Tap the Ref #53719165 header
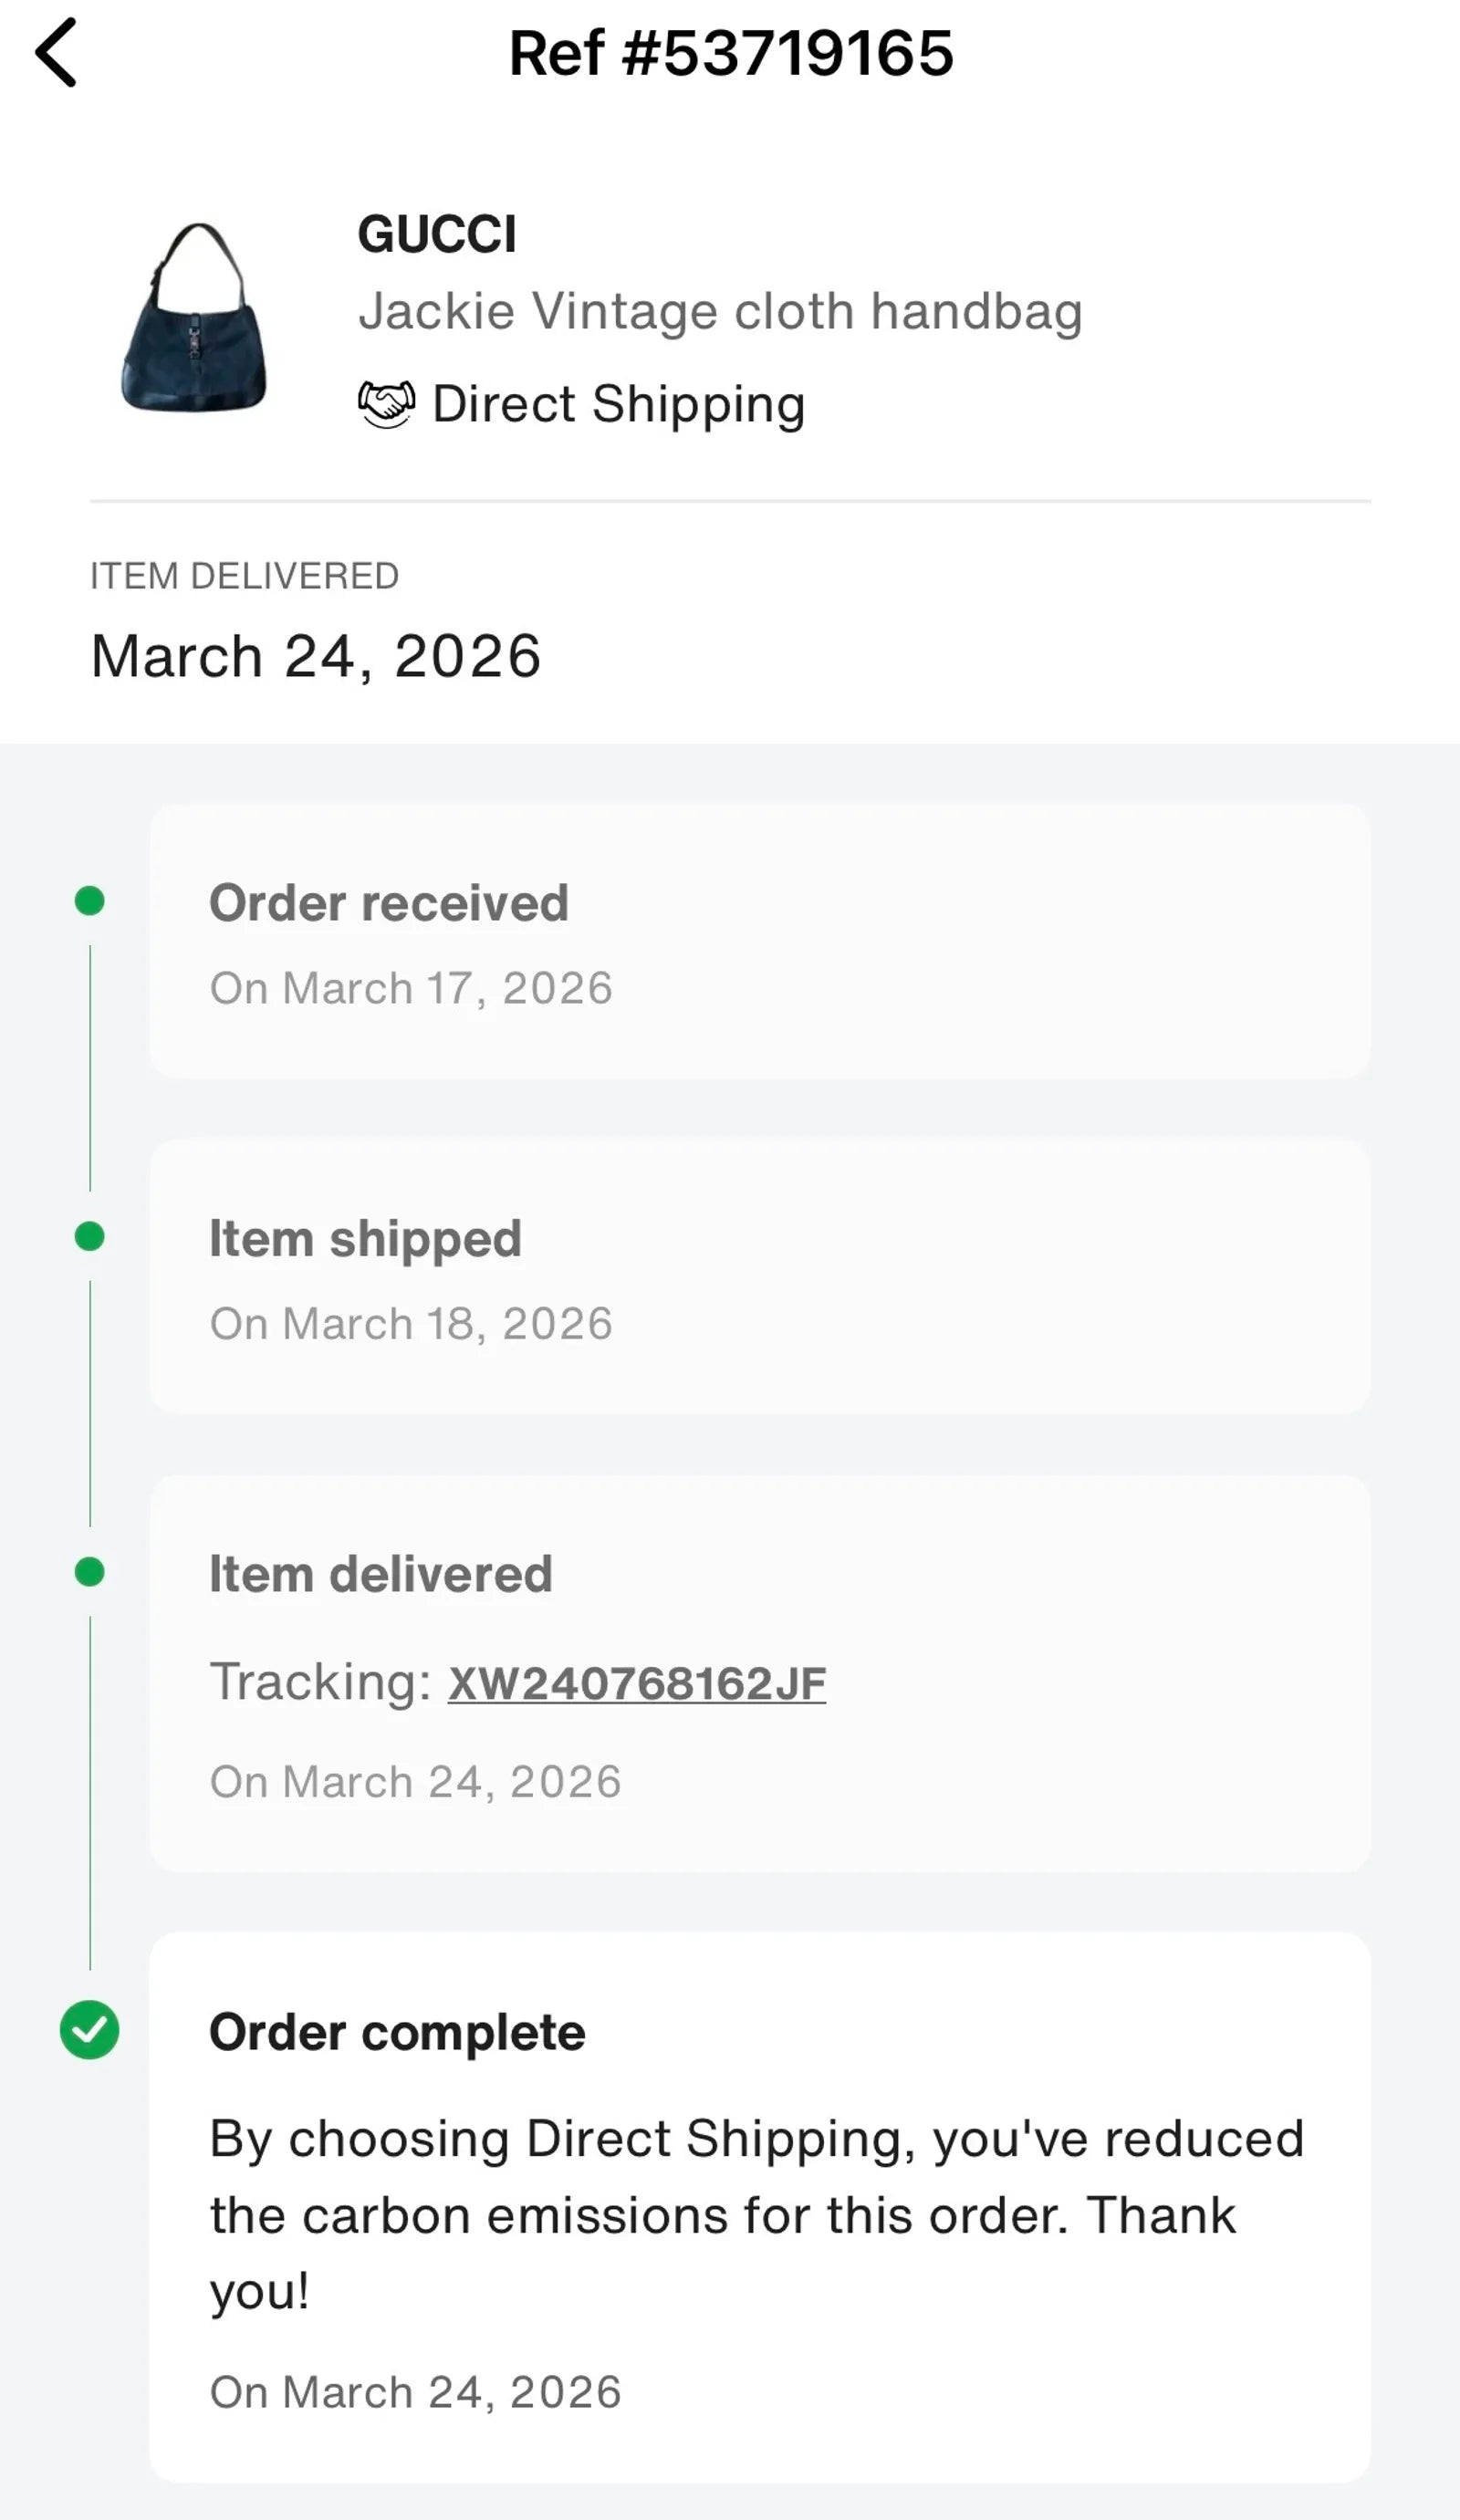1460x2520 pixels. tap(731, 53)
